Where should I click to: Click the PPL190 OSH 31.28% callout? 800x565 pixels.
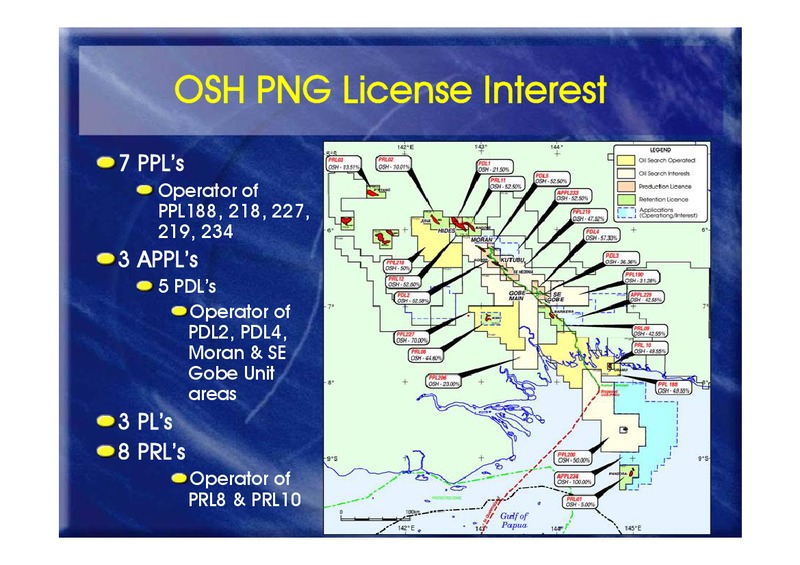[641, 278]
